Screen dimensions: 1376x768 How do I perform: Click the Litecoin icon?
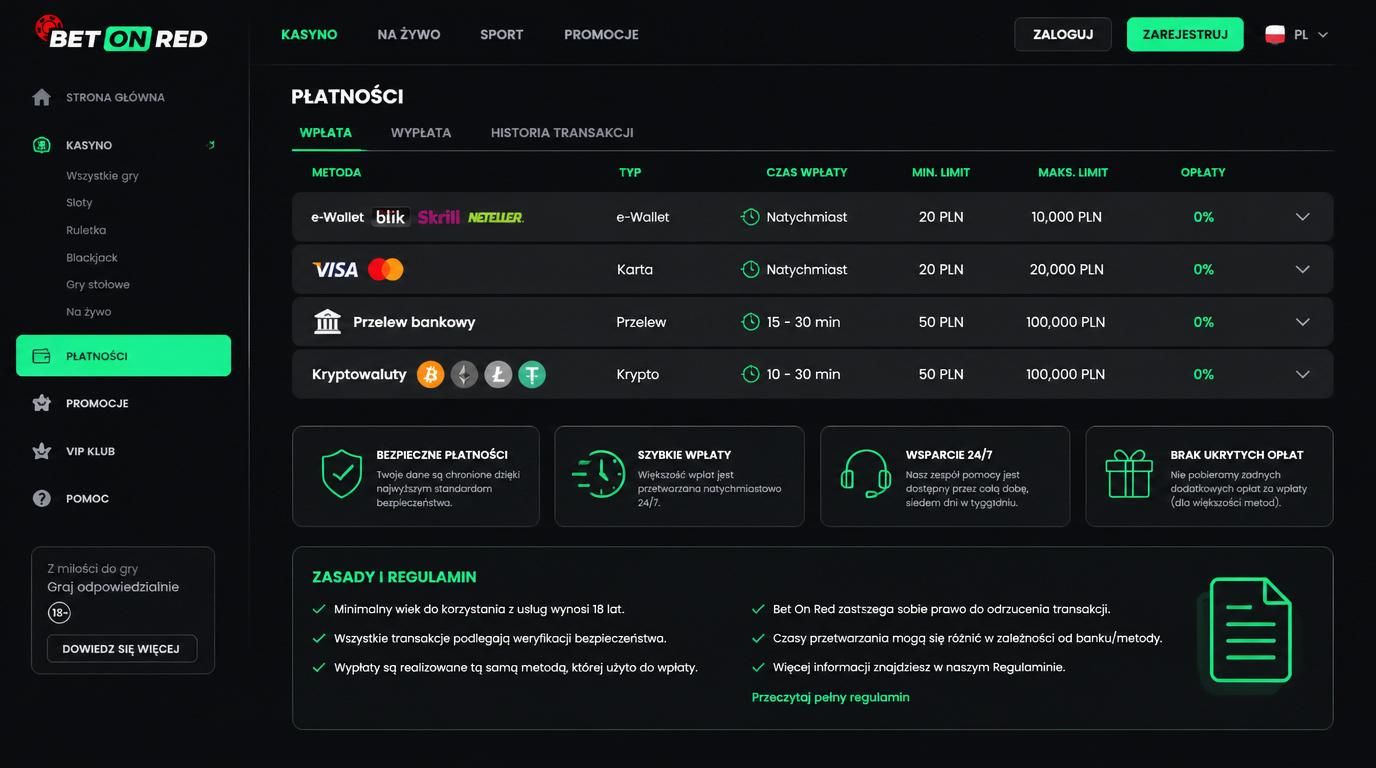(498, 374)
